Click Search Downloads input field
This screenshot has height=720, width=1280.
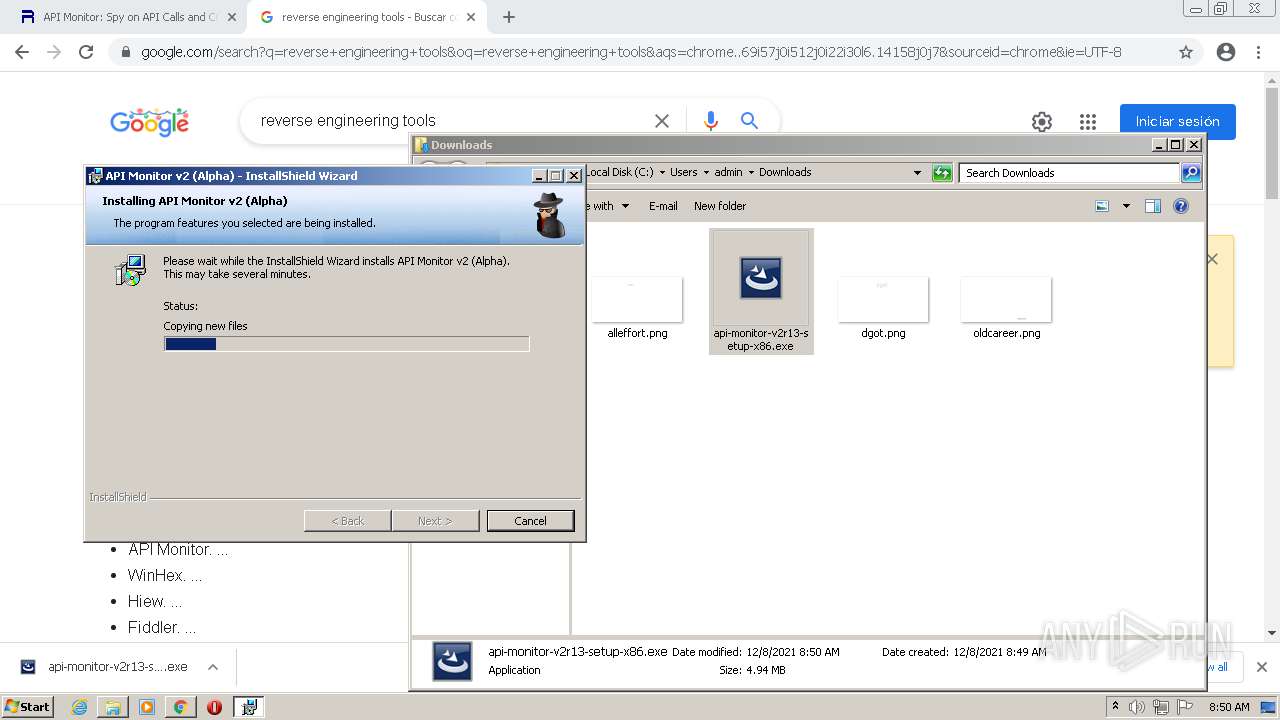1069,173
